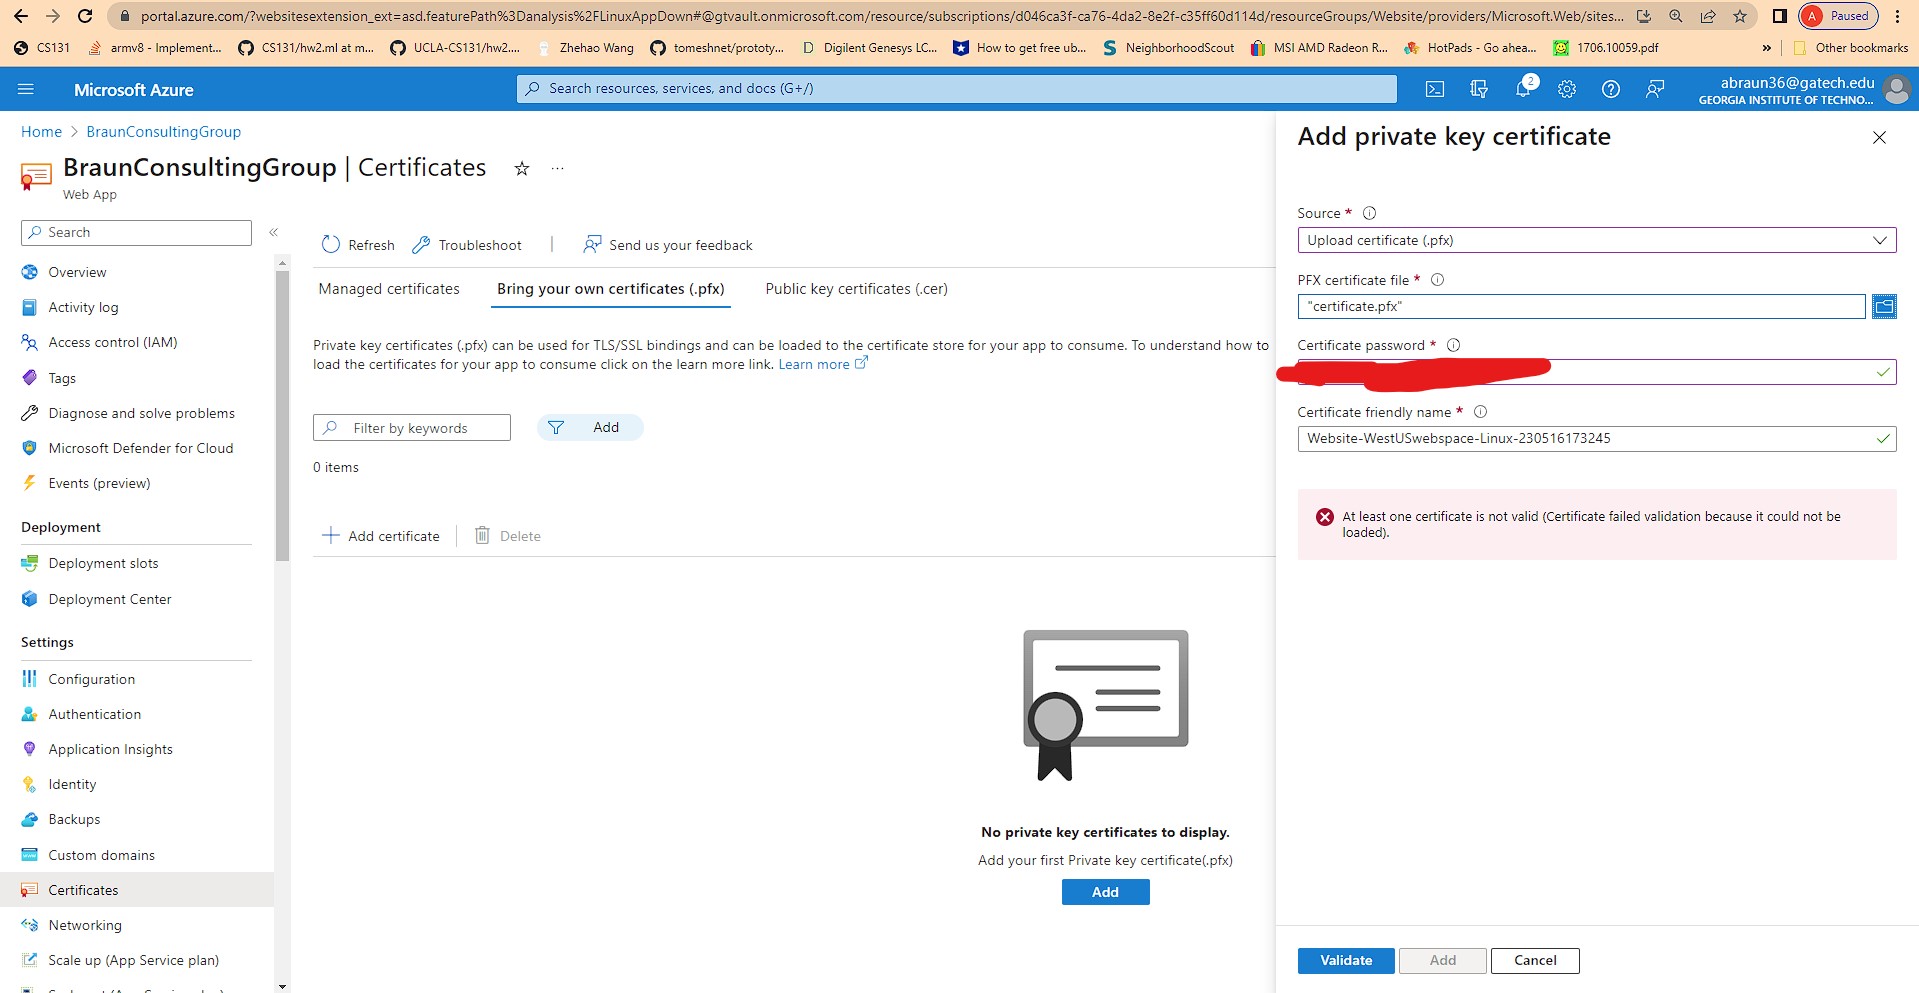The image size is (1919, 993).
Task: Browse for a PFX certificate file
Action: [1884, 306]
